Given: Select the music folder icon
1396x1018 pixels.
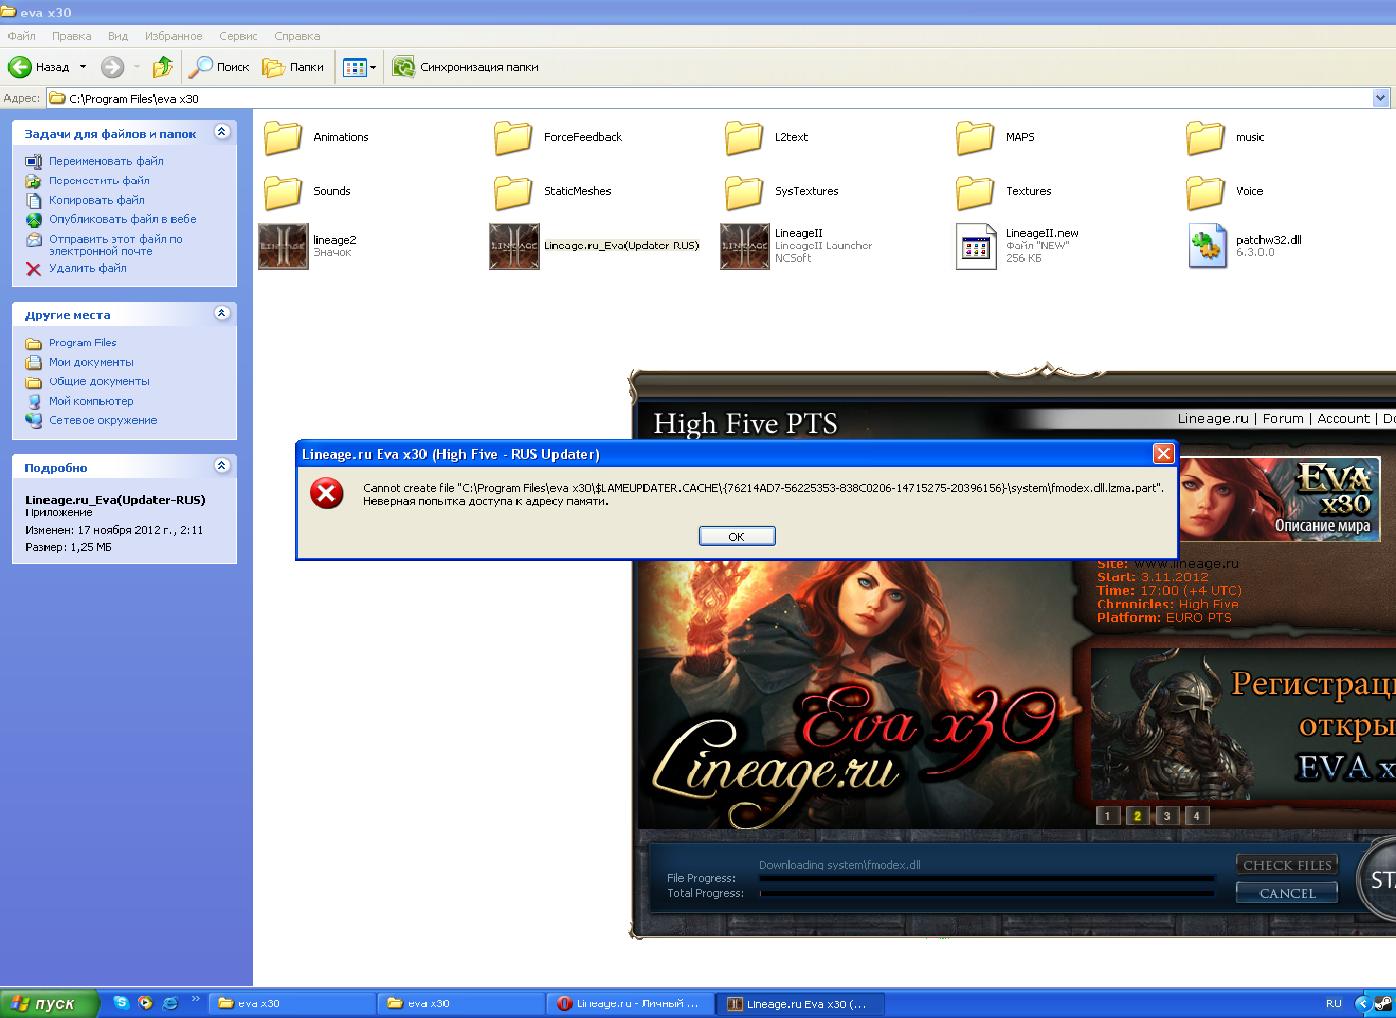Looking at the screenshot, I should pyautogui.click(x=1205, y=137).
